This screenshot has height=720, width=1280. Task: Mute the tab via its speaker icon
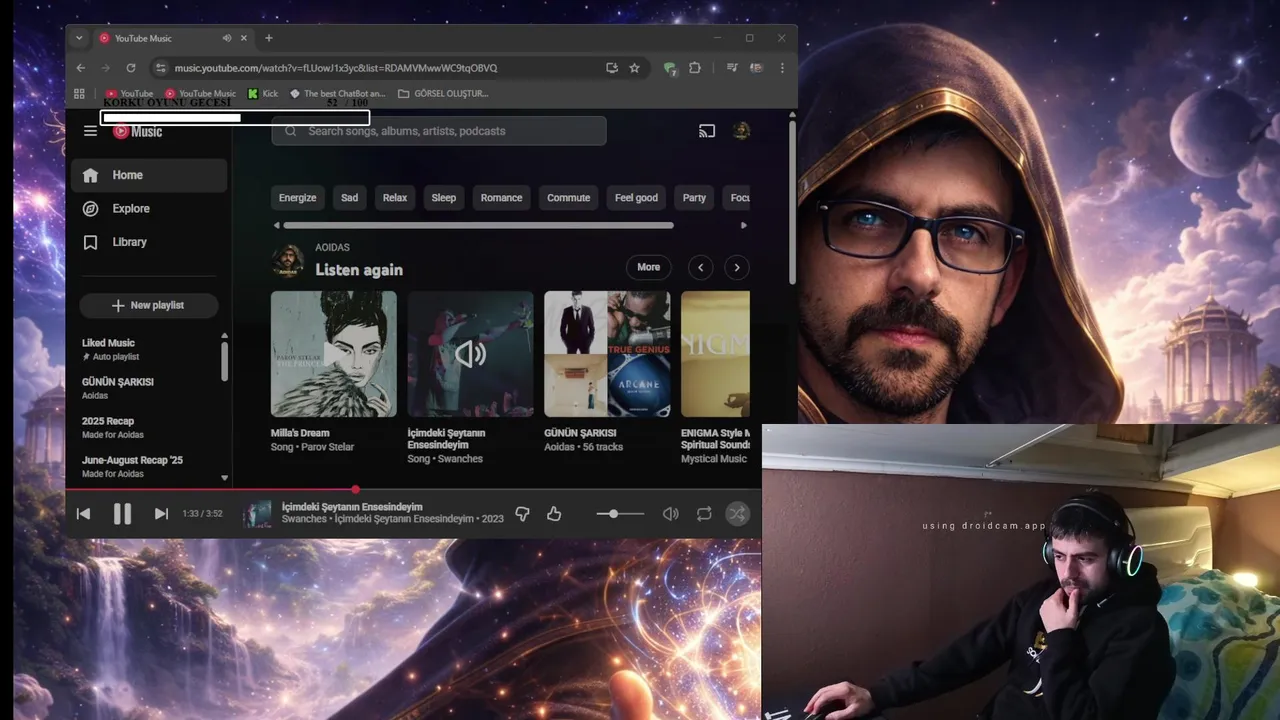point(227,38)
